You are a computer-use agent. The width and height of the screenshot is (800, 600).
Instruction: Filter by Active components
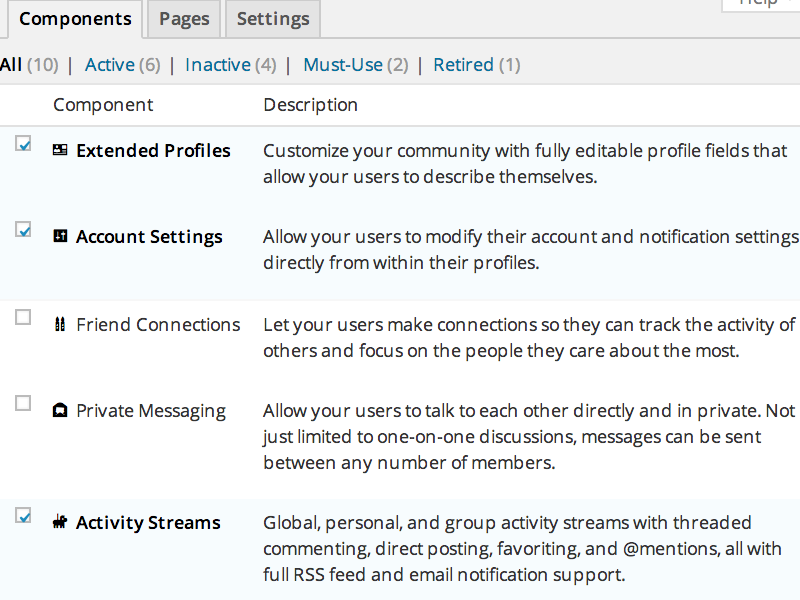(110, 64)
